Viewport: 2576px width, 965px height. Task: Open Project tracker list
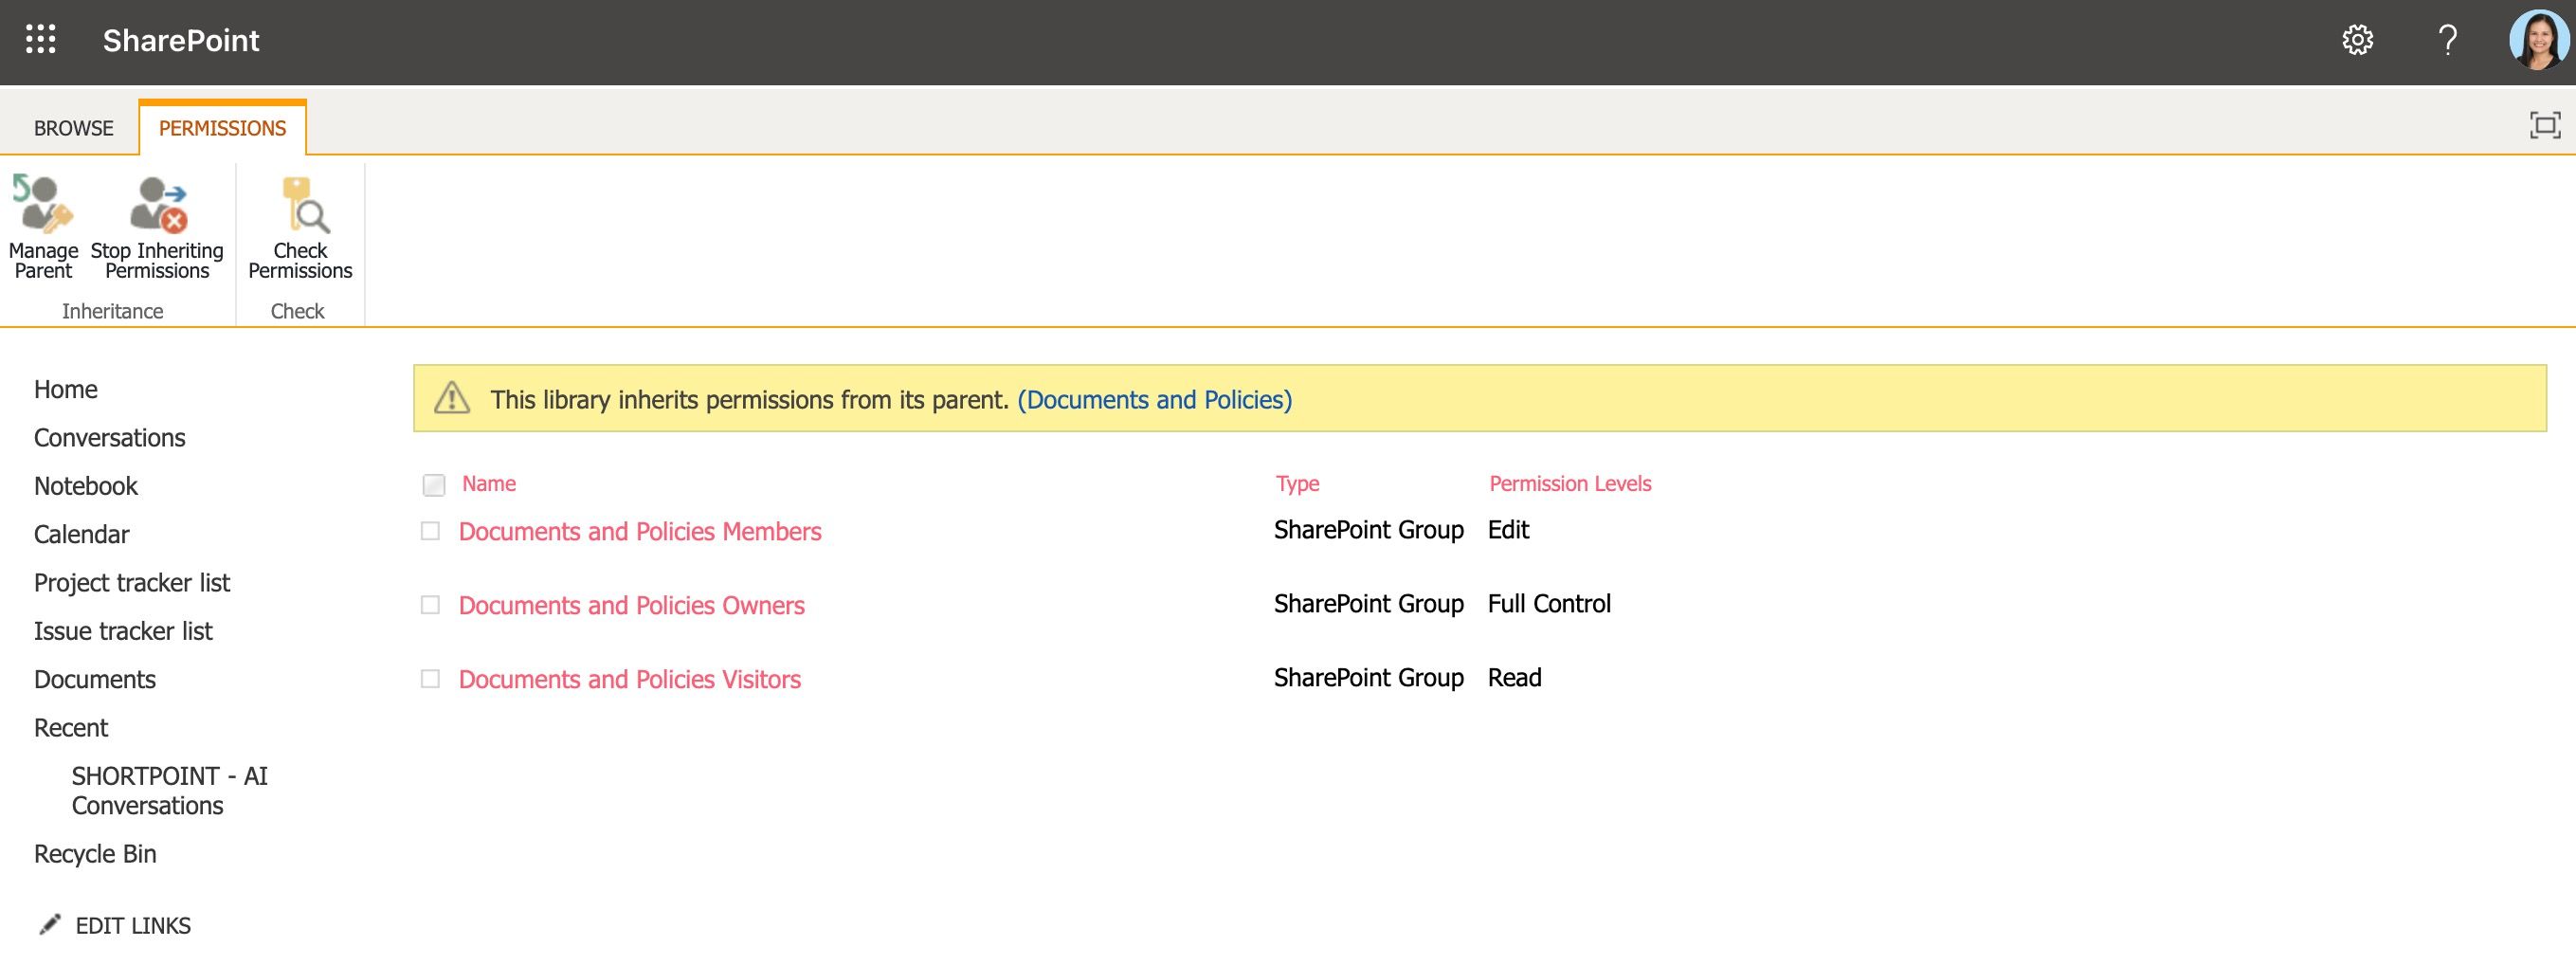tap(132, 582)
